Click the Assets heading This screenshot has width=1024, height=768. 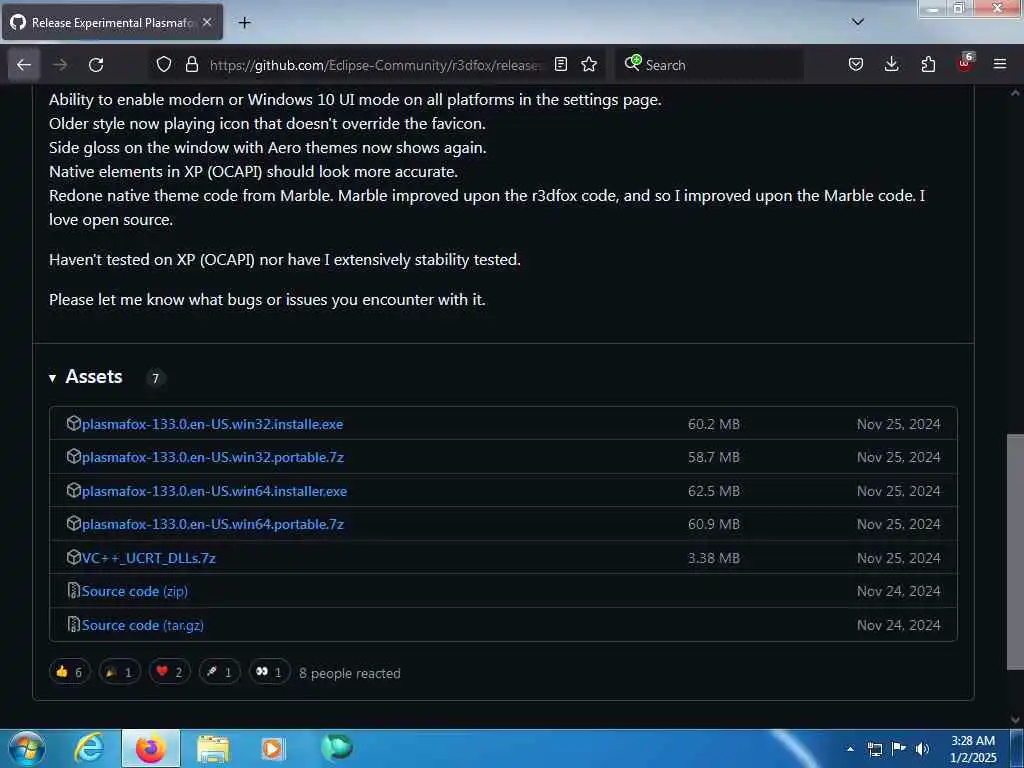click(x=94, y=377)
